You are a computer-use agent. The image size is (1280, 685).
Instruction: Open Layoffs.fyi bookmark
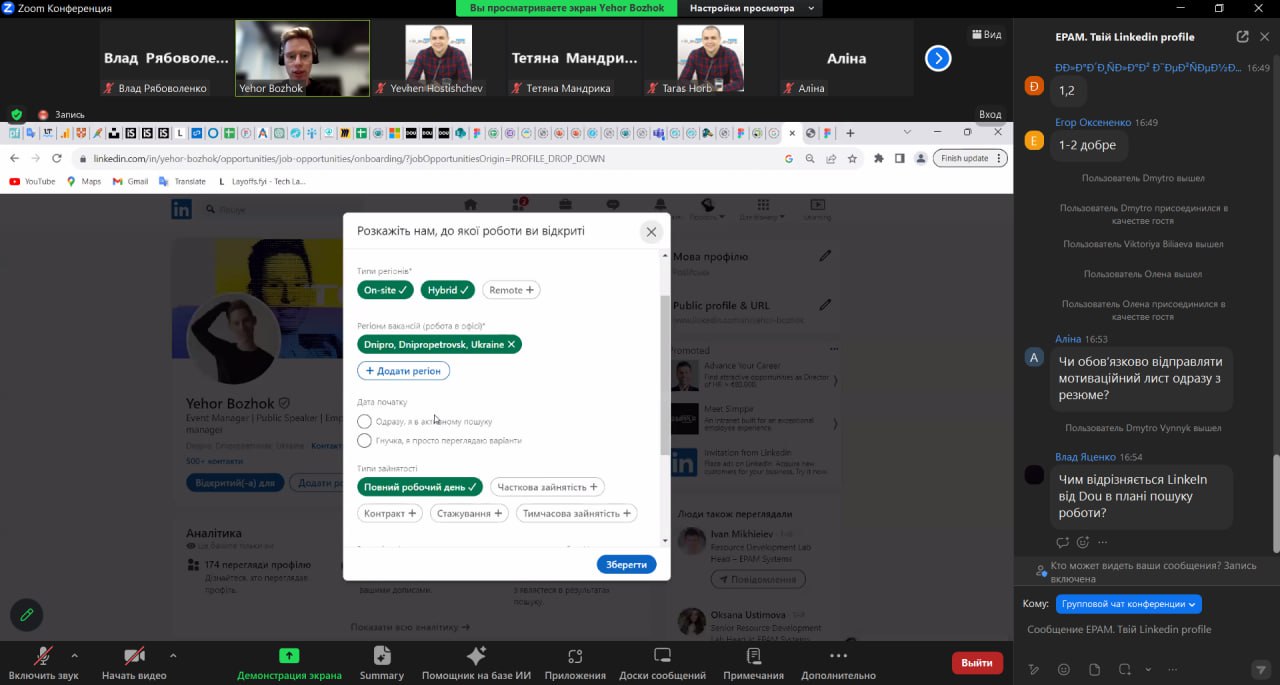(262, 181)
